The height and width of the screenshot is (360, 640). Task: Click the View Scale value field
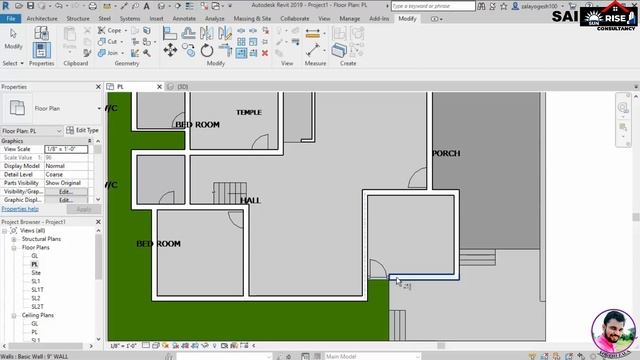(66, 149)
